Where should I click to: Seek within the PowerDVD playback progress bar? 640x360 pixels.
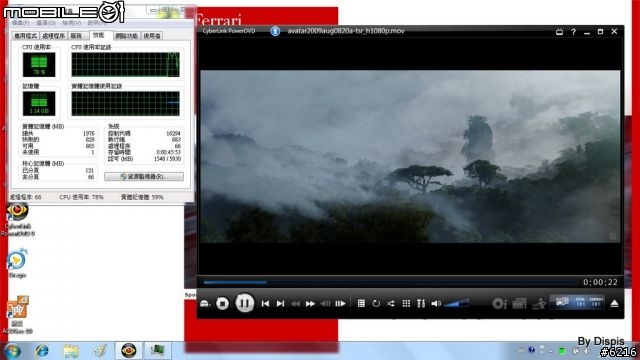coord(390,282)
